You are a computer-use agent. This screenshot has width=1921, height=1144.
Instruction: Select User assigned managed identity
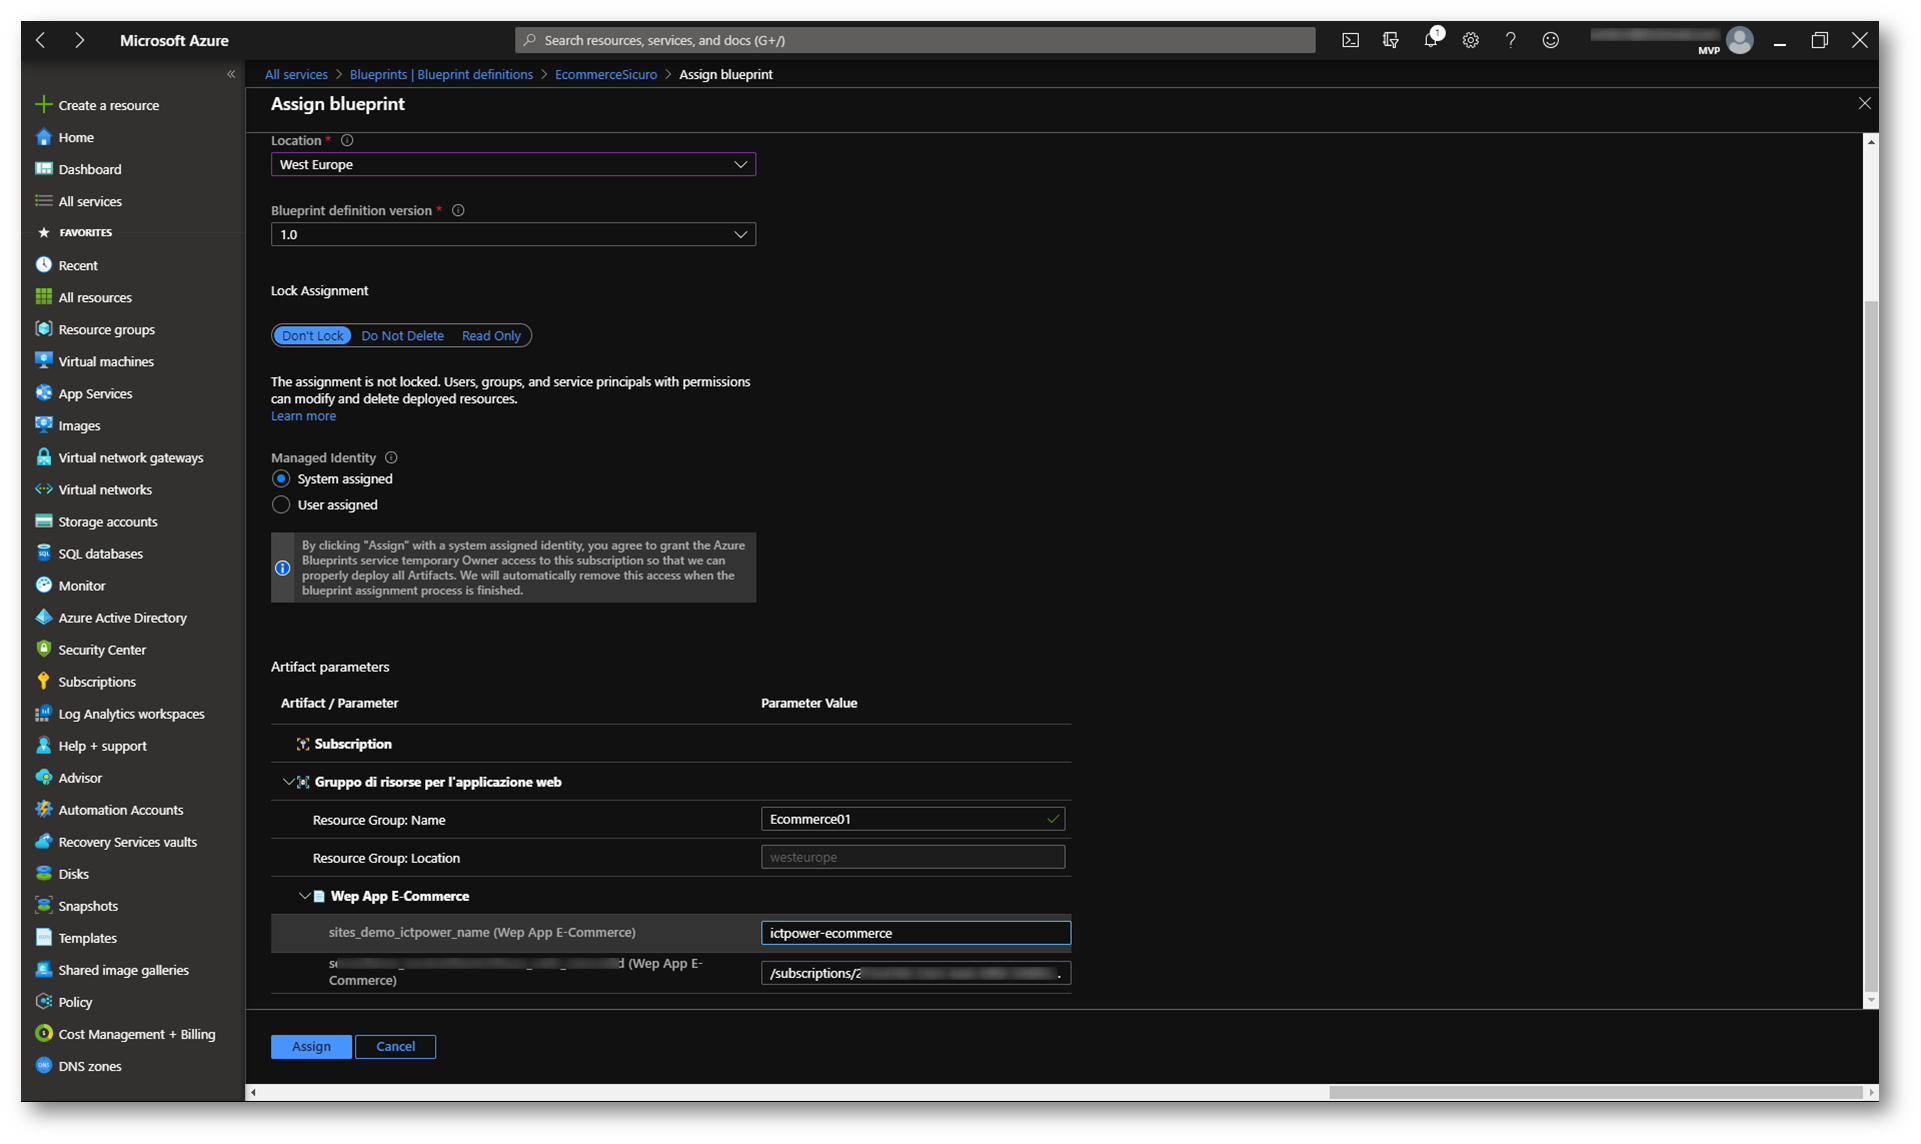(x=281, y=505)
